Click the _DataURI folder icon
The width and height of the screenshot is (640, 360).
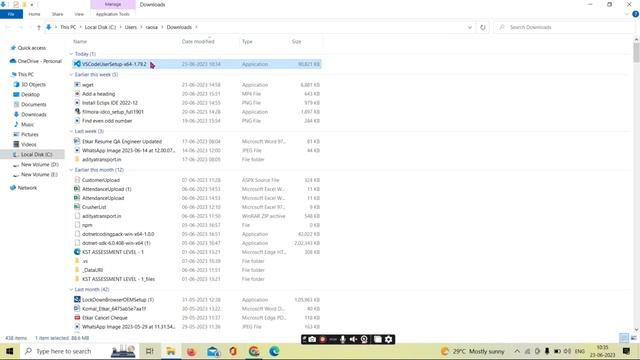(77, 270)
